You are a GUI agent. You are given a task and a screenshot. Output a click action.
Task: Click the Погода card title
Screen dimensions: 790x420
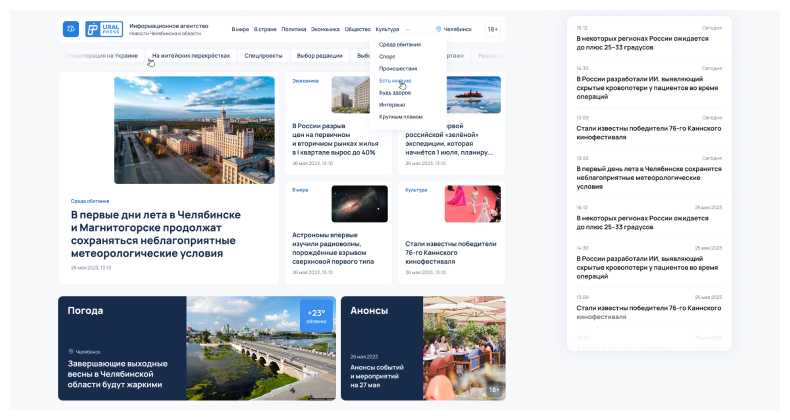pyautogui.click(x=85, y=311)
